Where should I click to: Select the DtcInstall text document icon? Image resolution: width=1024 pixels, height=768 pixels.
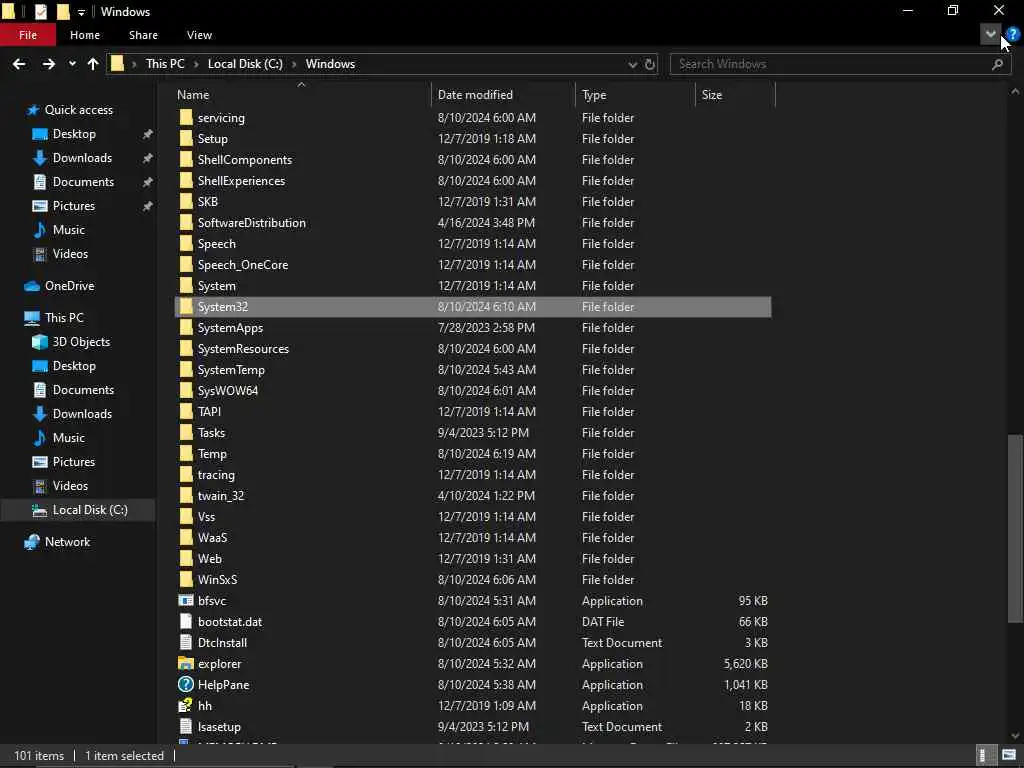(x=186, y=643)
